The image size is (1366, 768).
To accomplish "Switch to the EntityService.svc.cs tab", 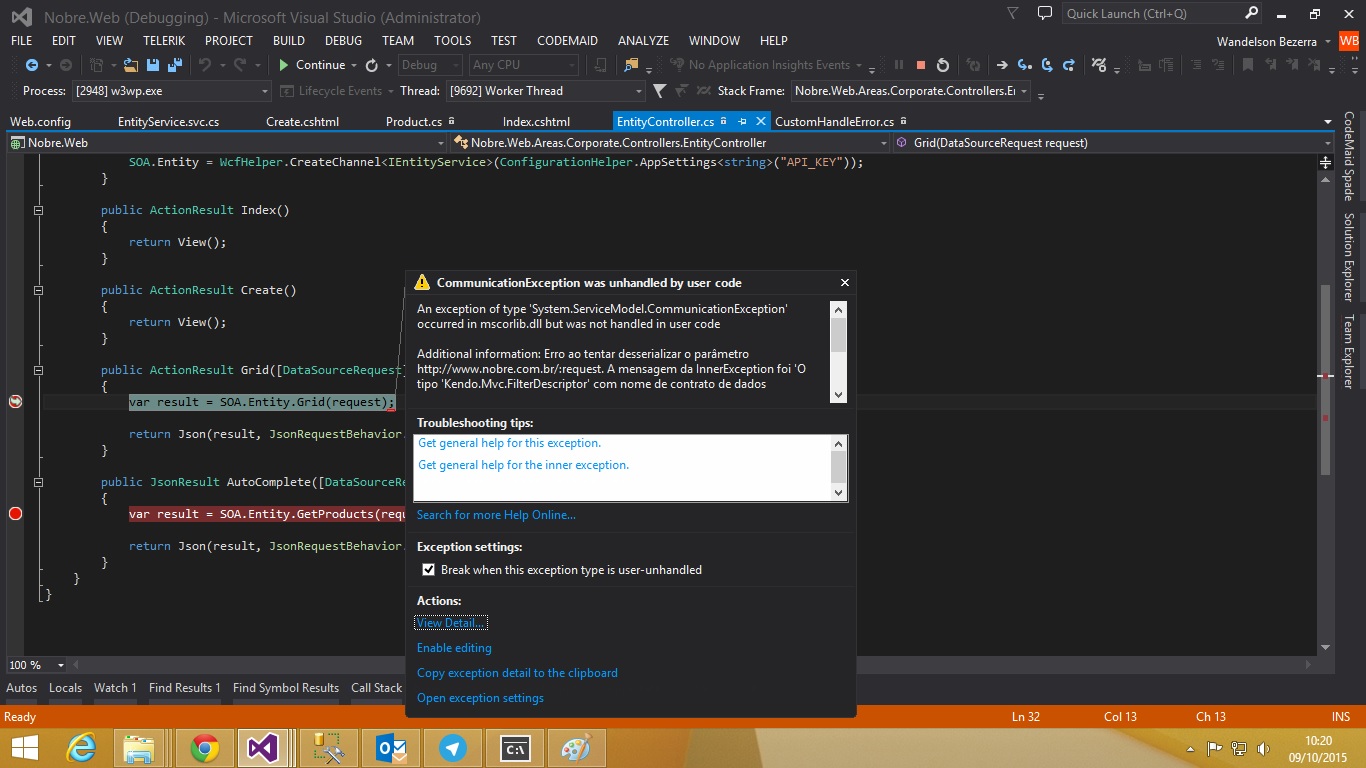I will [168, 122].
